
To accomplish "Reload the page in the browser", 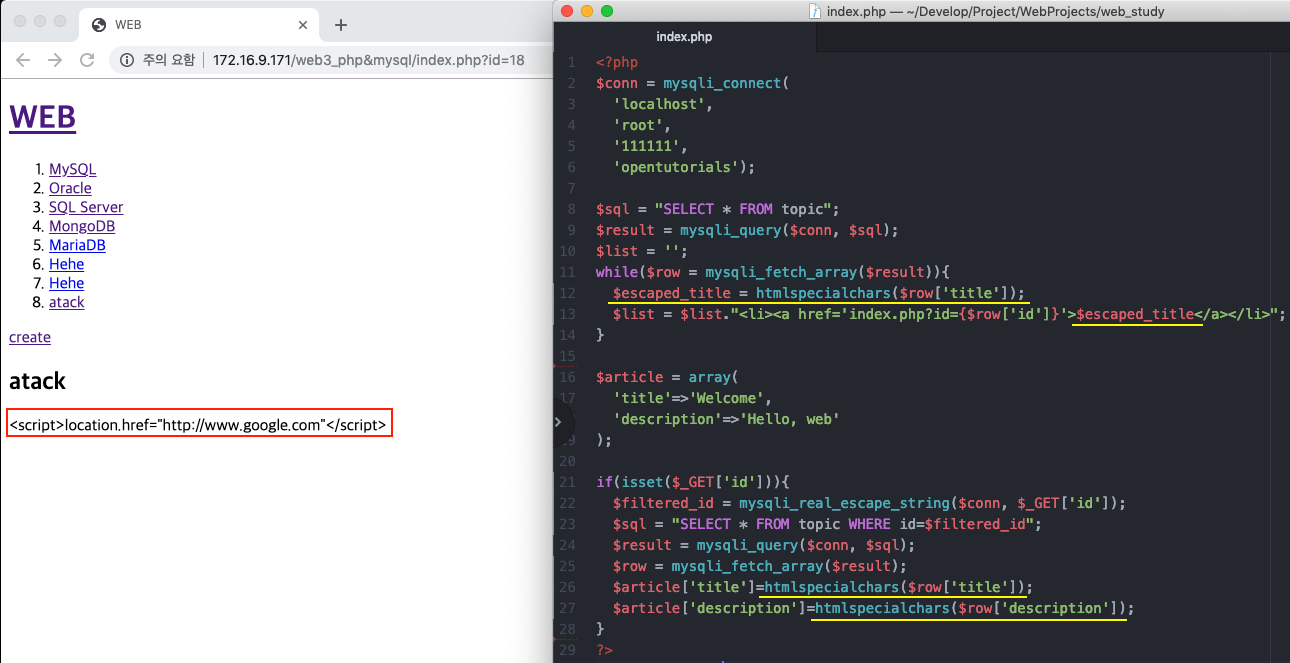I will click(x=87, y=60).
